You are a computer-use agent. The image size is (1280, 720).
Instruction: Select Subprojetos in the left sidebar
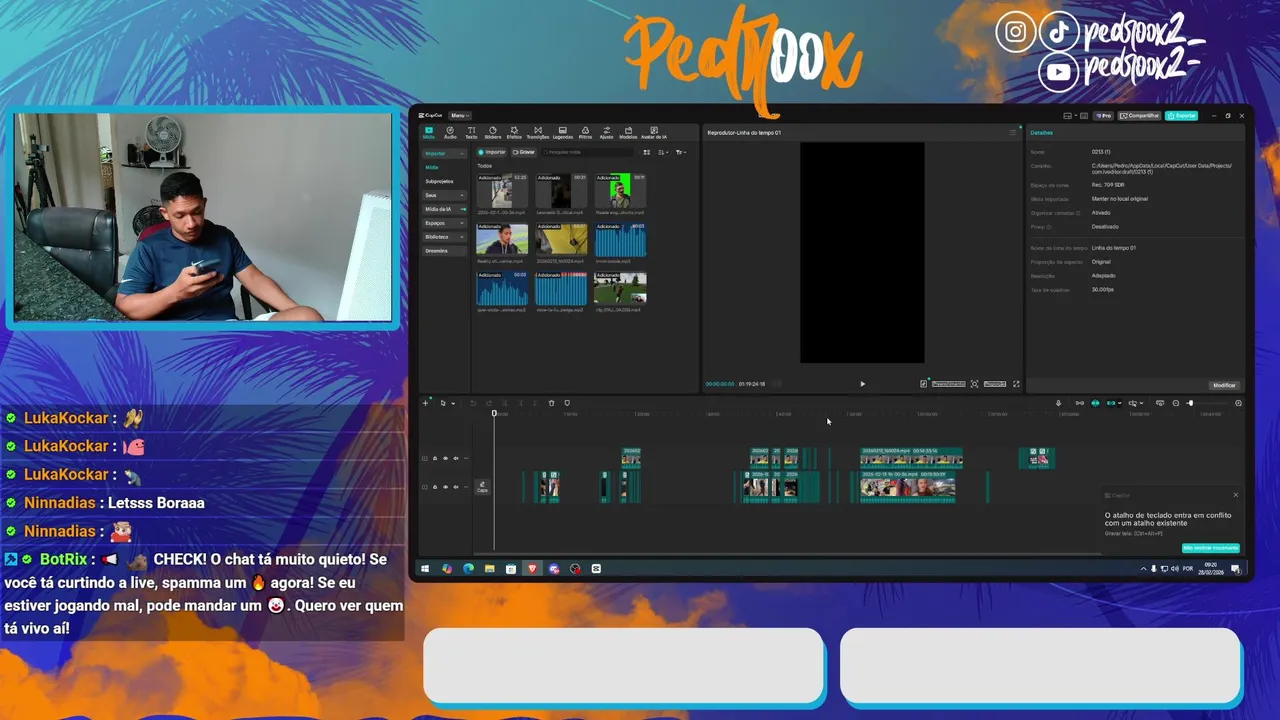[439, 181]
